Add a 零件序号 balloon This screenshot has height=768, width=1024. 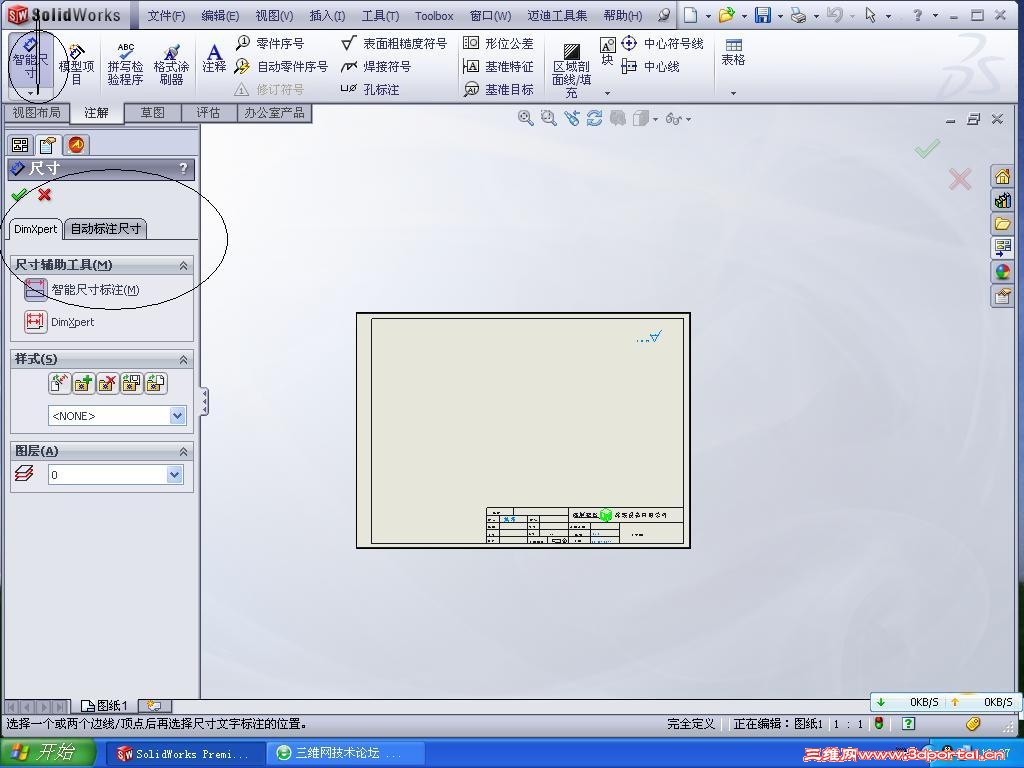(x=270, y=43)
